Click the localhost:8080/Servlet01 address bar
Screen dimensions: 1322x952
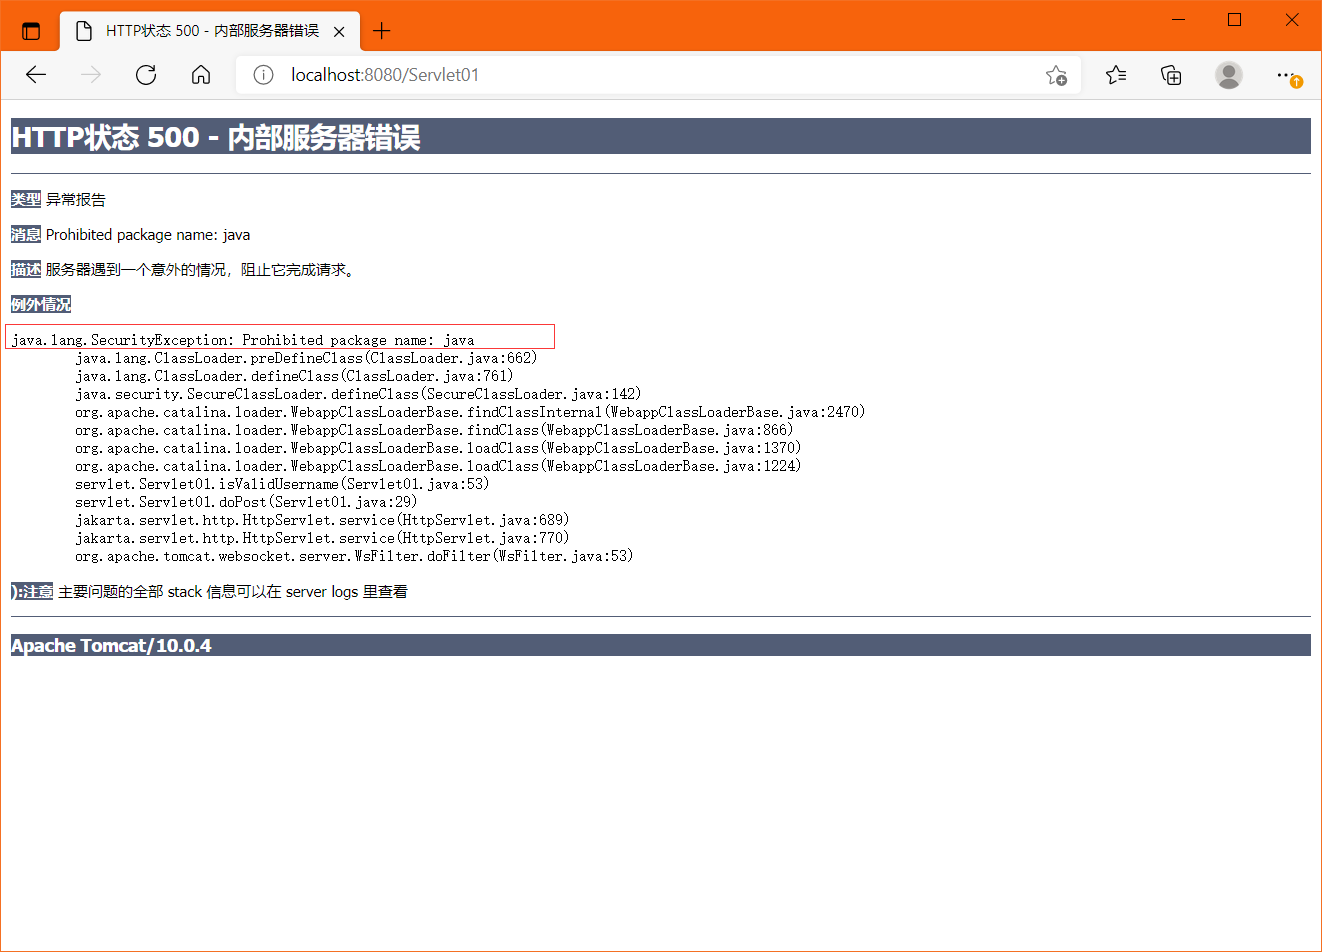click(658, 75)
